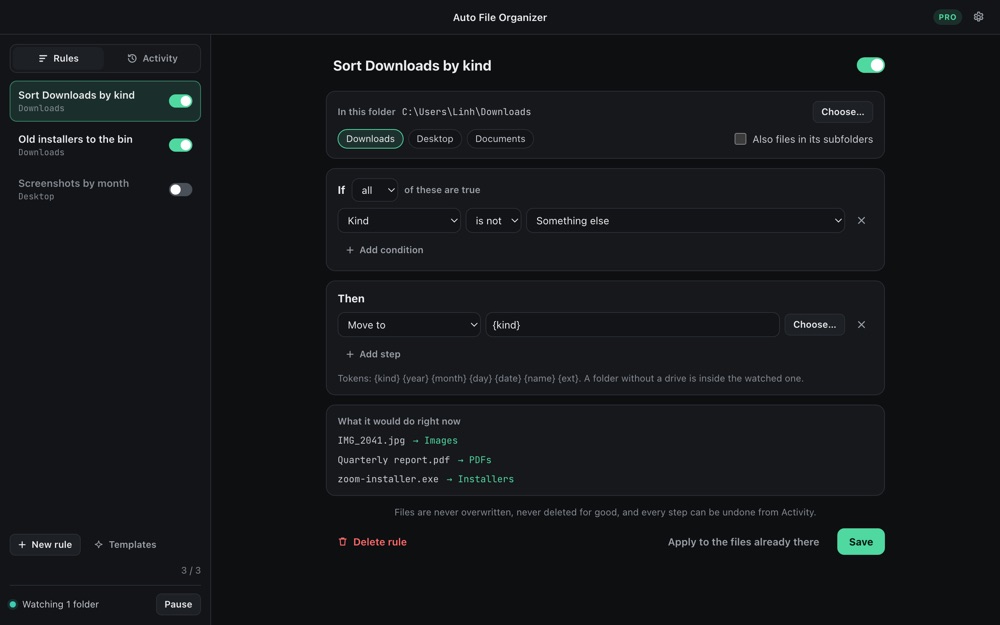Click the PRO badge
Image resolution: width=1000 pixels, height=625 pixels.
tap(947, 17)
